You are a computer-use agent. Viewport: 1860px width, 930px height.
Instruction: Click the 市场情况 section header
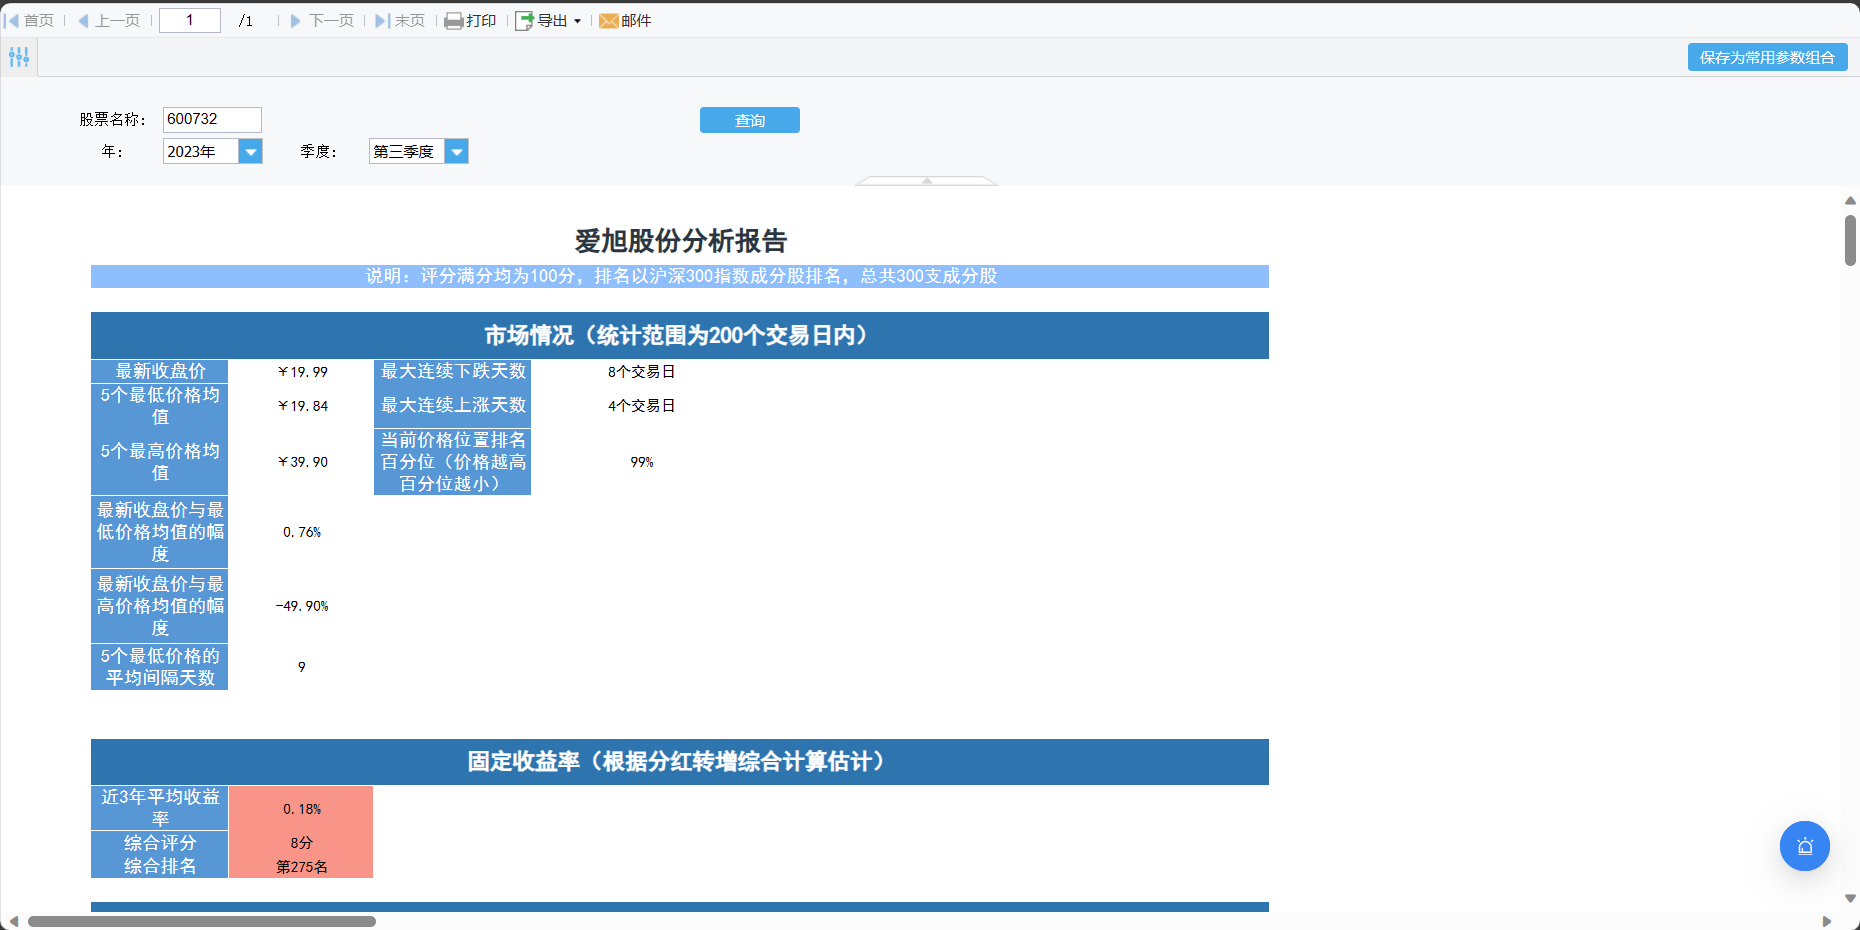[x=680, y=335]
